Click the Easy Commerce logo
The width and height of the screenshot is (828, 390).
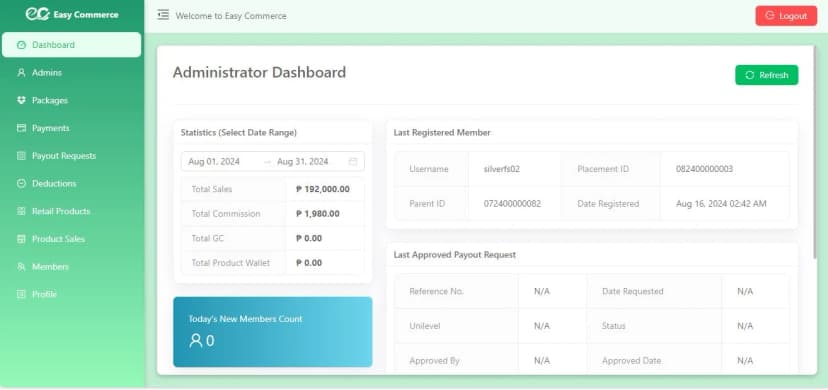[72, 15]
